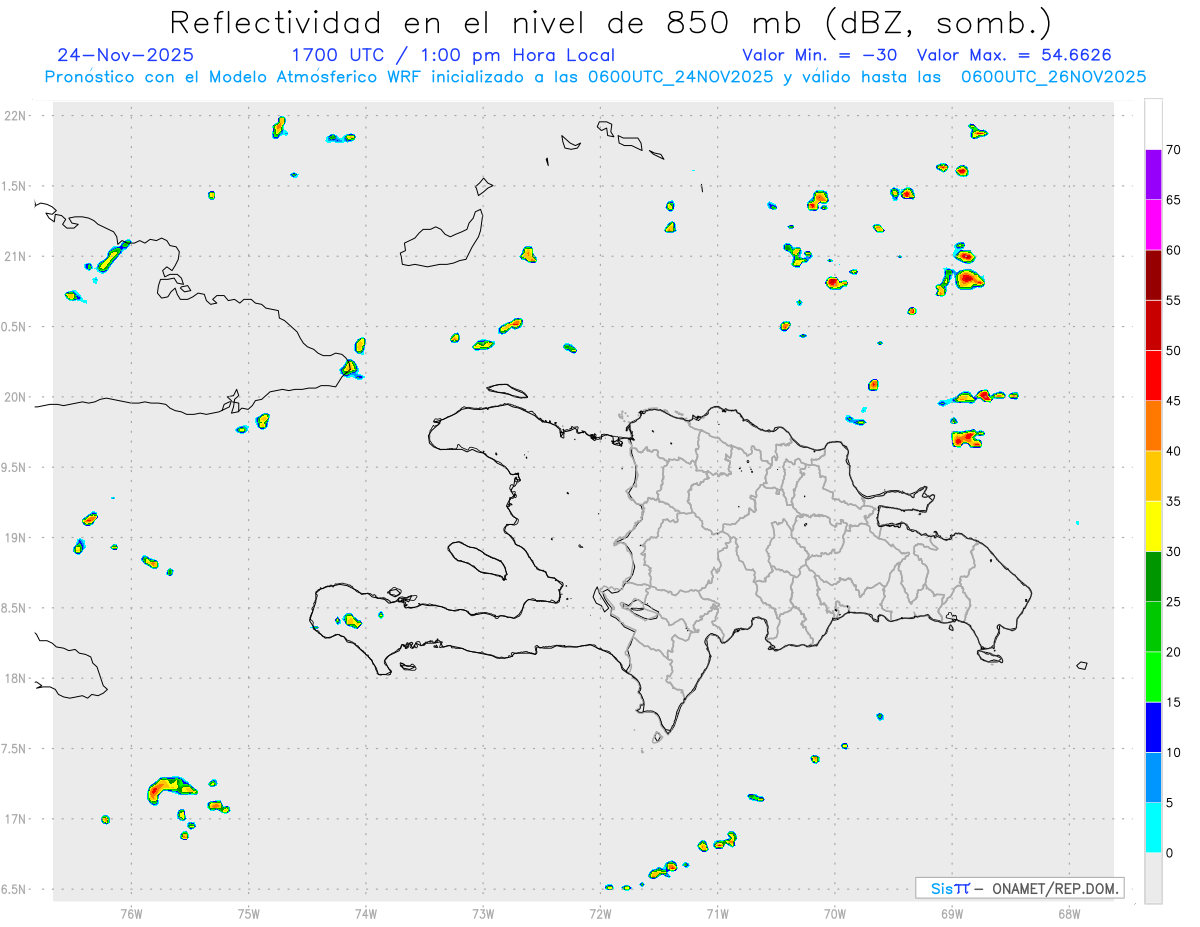Click the colorbar tick label '60'
The height and width of the screenshot is (927, 1200).
coord(1174,250)
